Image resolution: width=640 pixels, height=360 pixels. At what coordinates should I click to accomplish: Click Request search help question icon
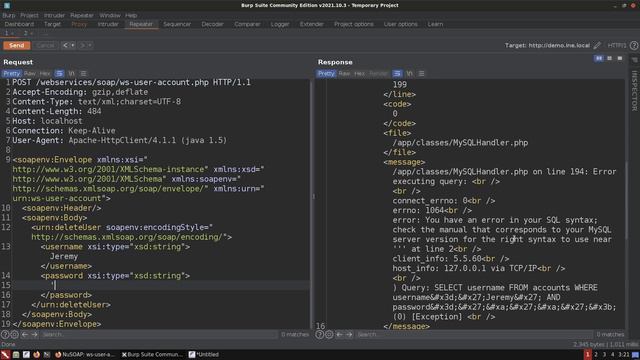coord(5,335)
